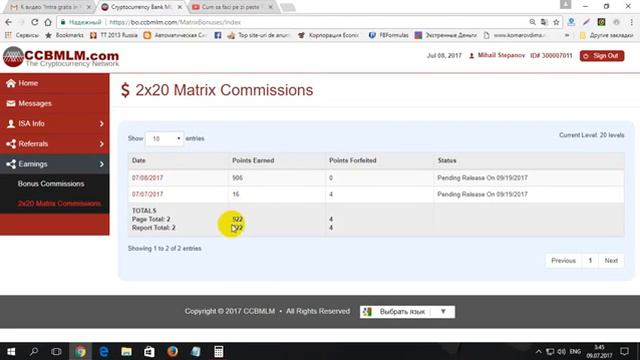Screen dimensions: 640x360
Task: Go back with the browser back arrow
Action: (9, 22)
